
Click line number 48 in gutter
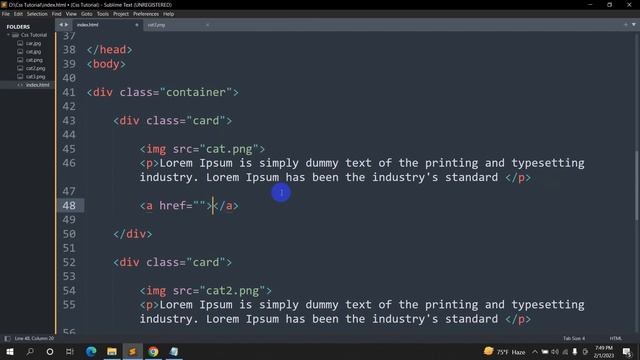coord(69,206)
